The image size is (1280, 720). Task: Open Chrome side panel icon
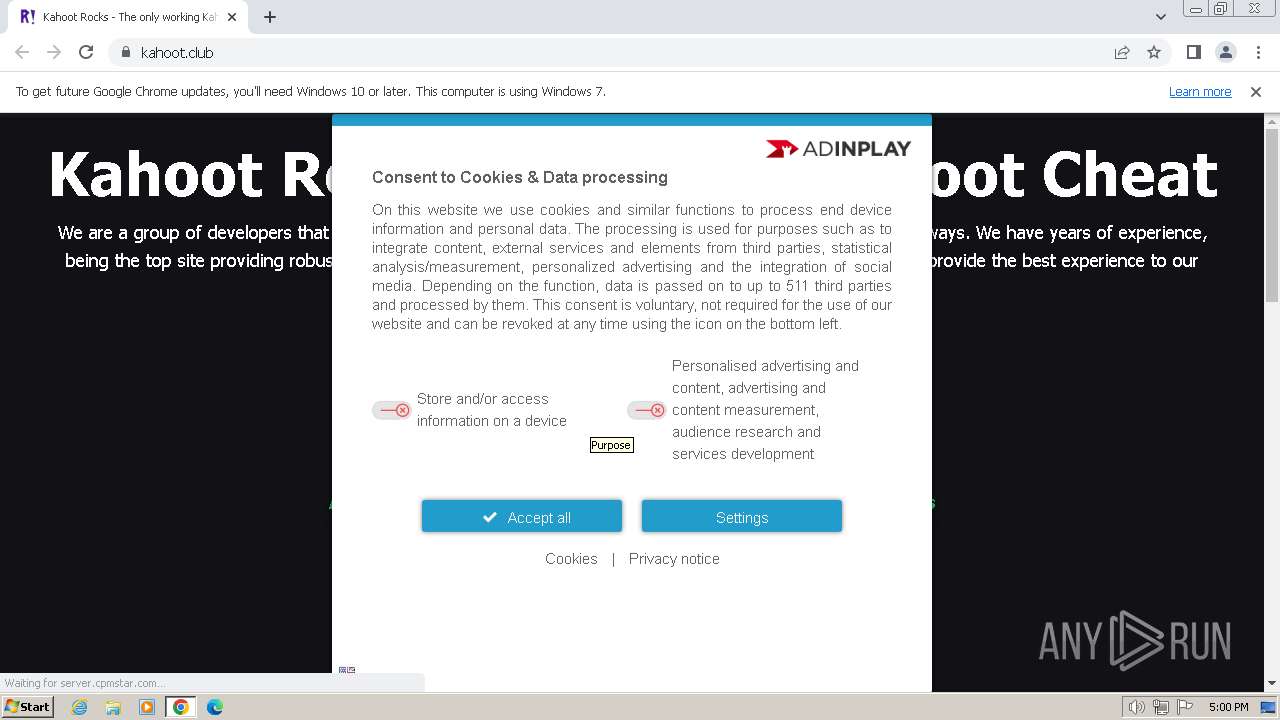tap(1194, 52)
